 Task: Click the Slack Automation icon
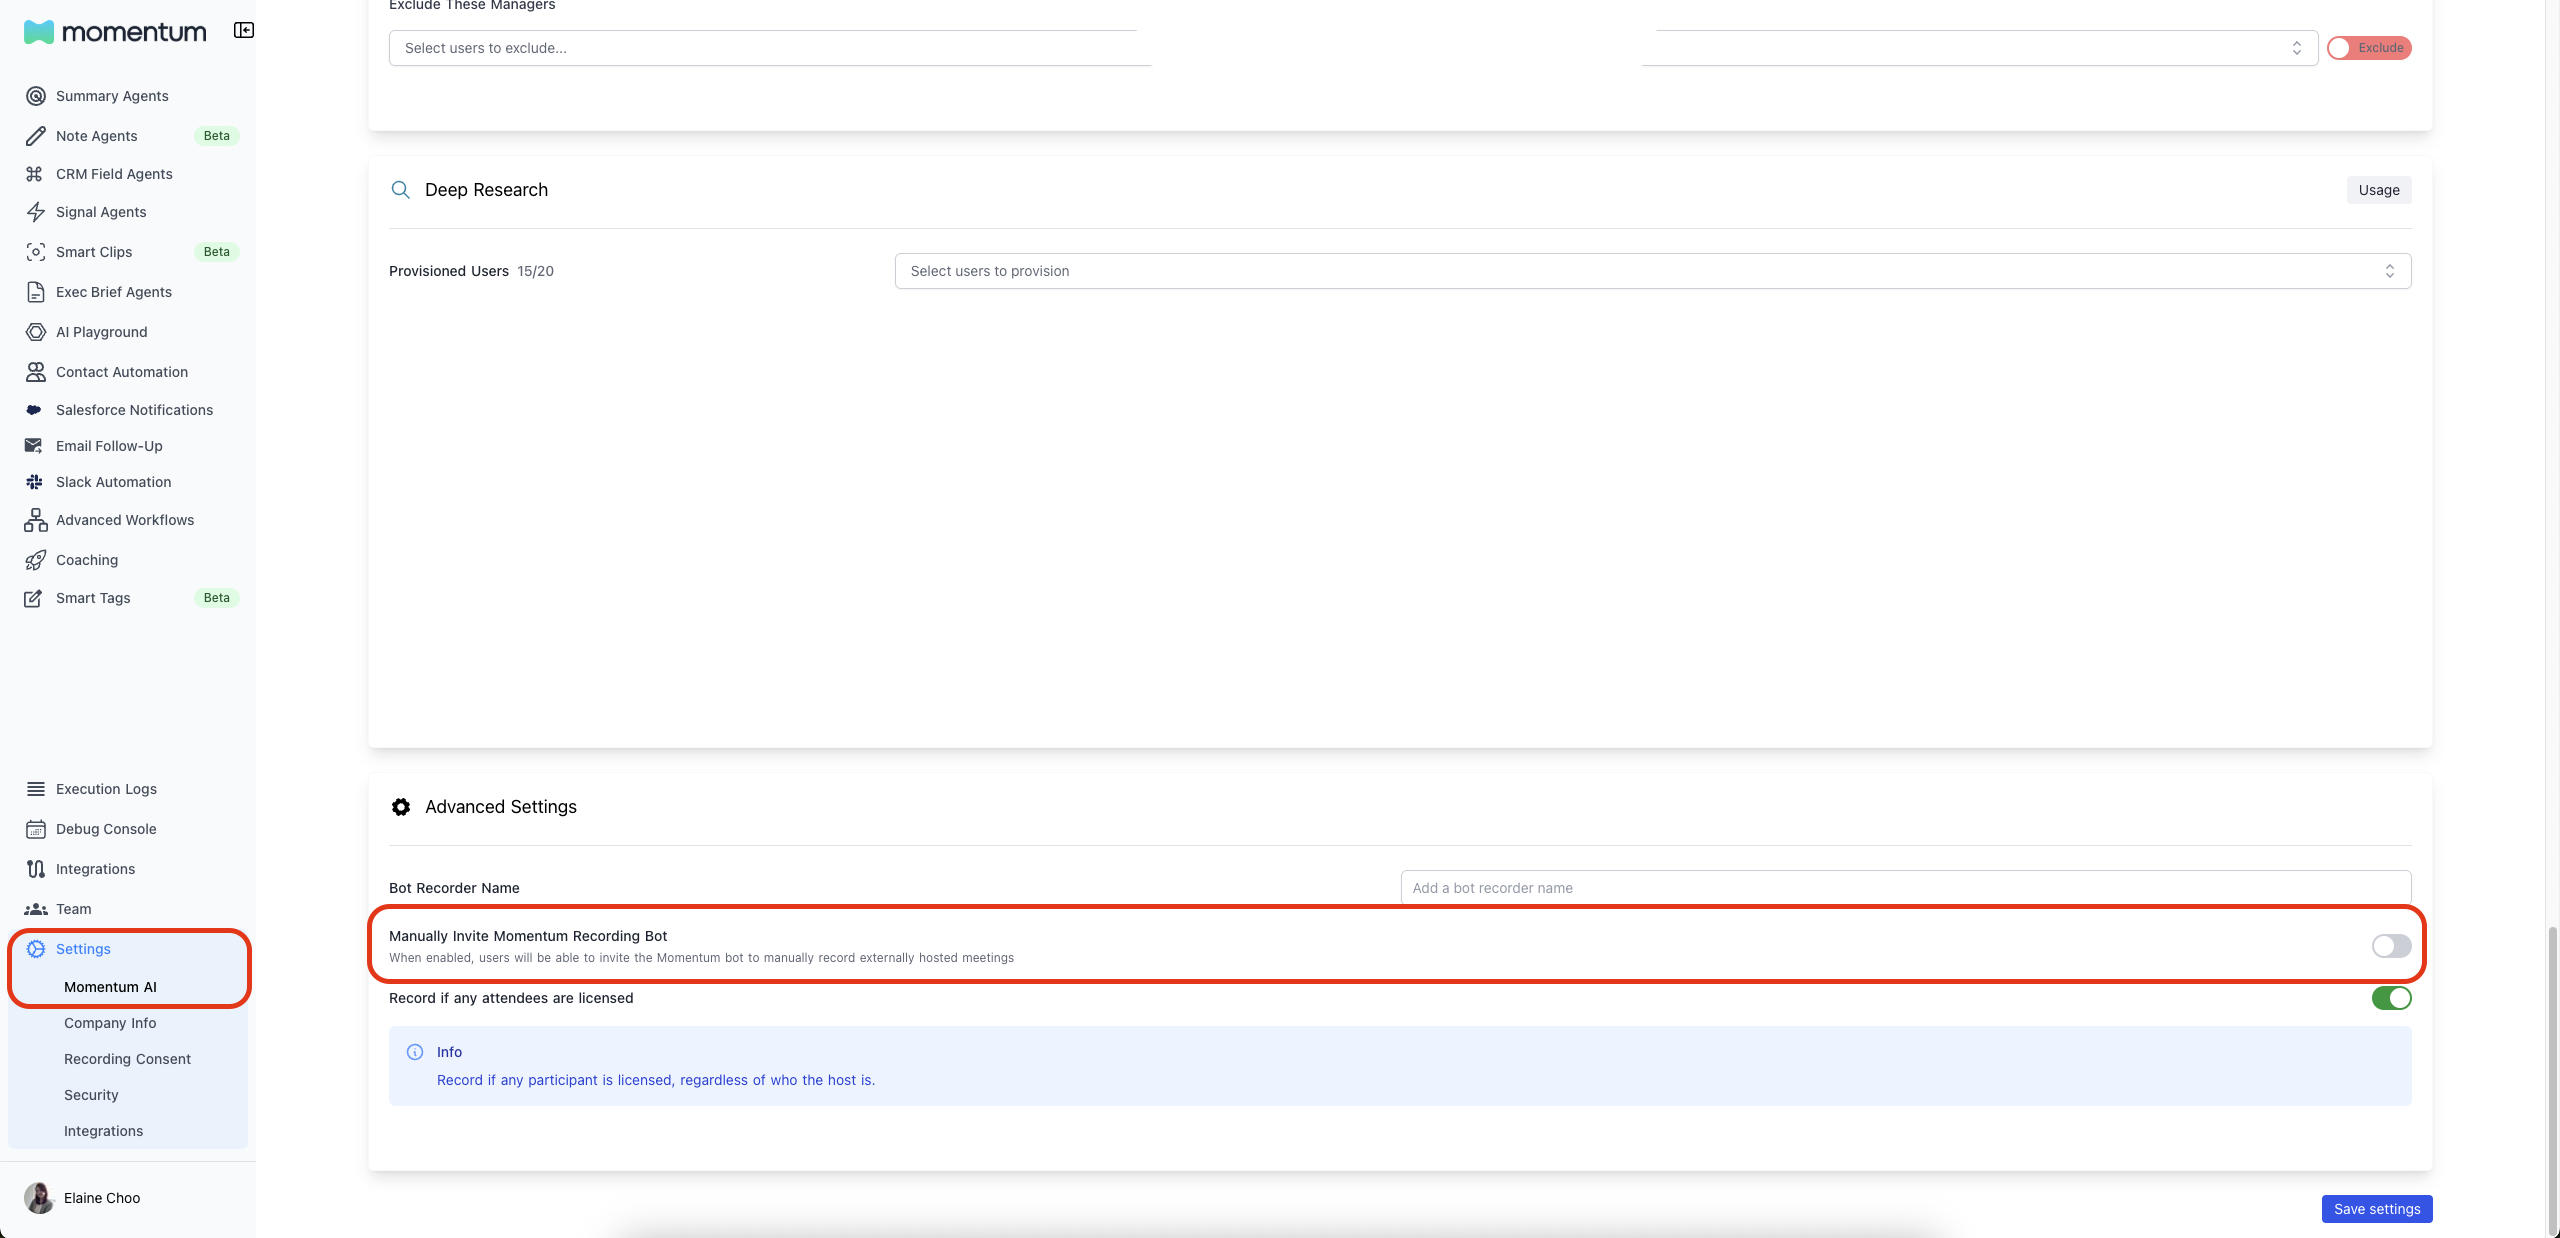35,482
